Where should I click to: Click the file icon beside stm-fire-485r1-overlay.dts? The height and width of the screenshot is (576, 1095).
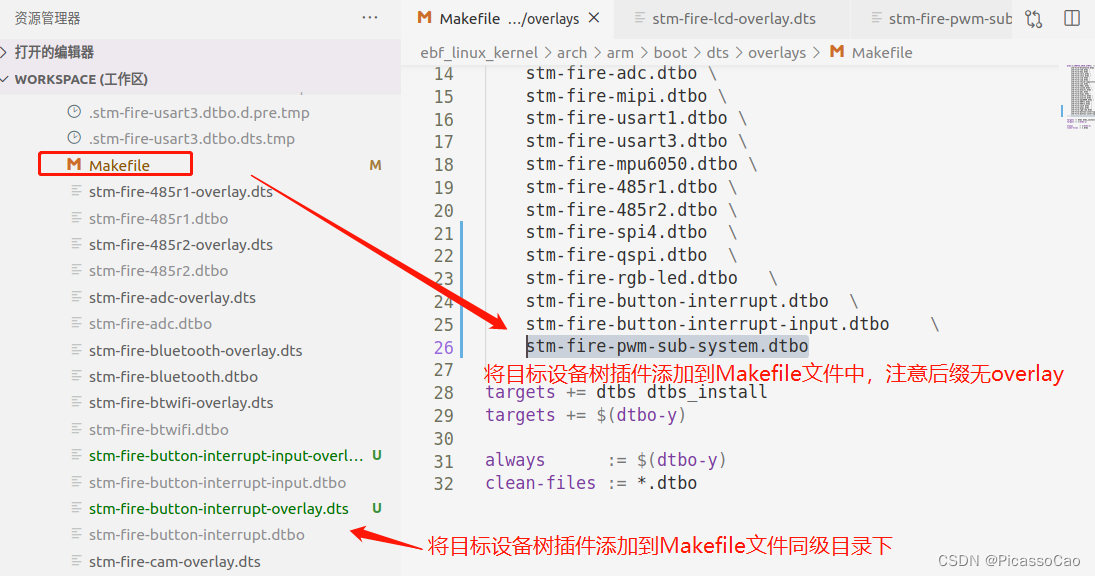click(76, 191)
